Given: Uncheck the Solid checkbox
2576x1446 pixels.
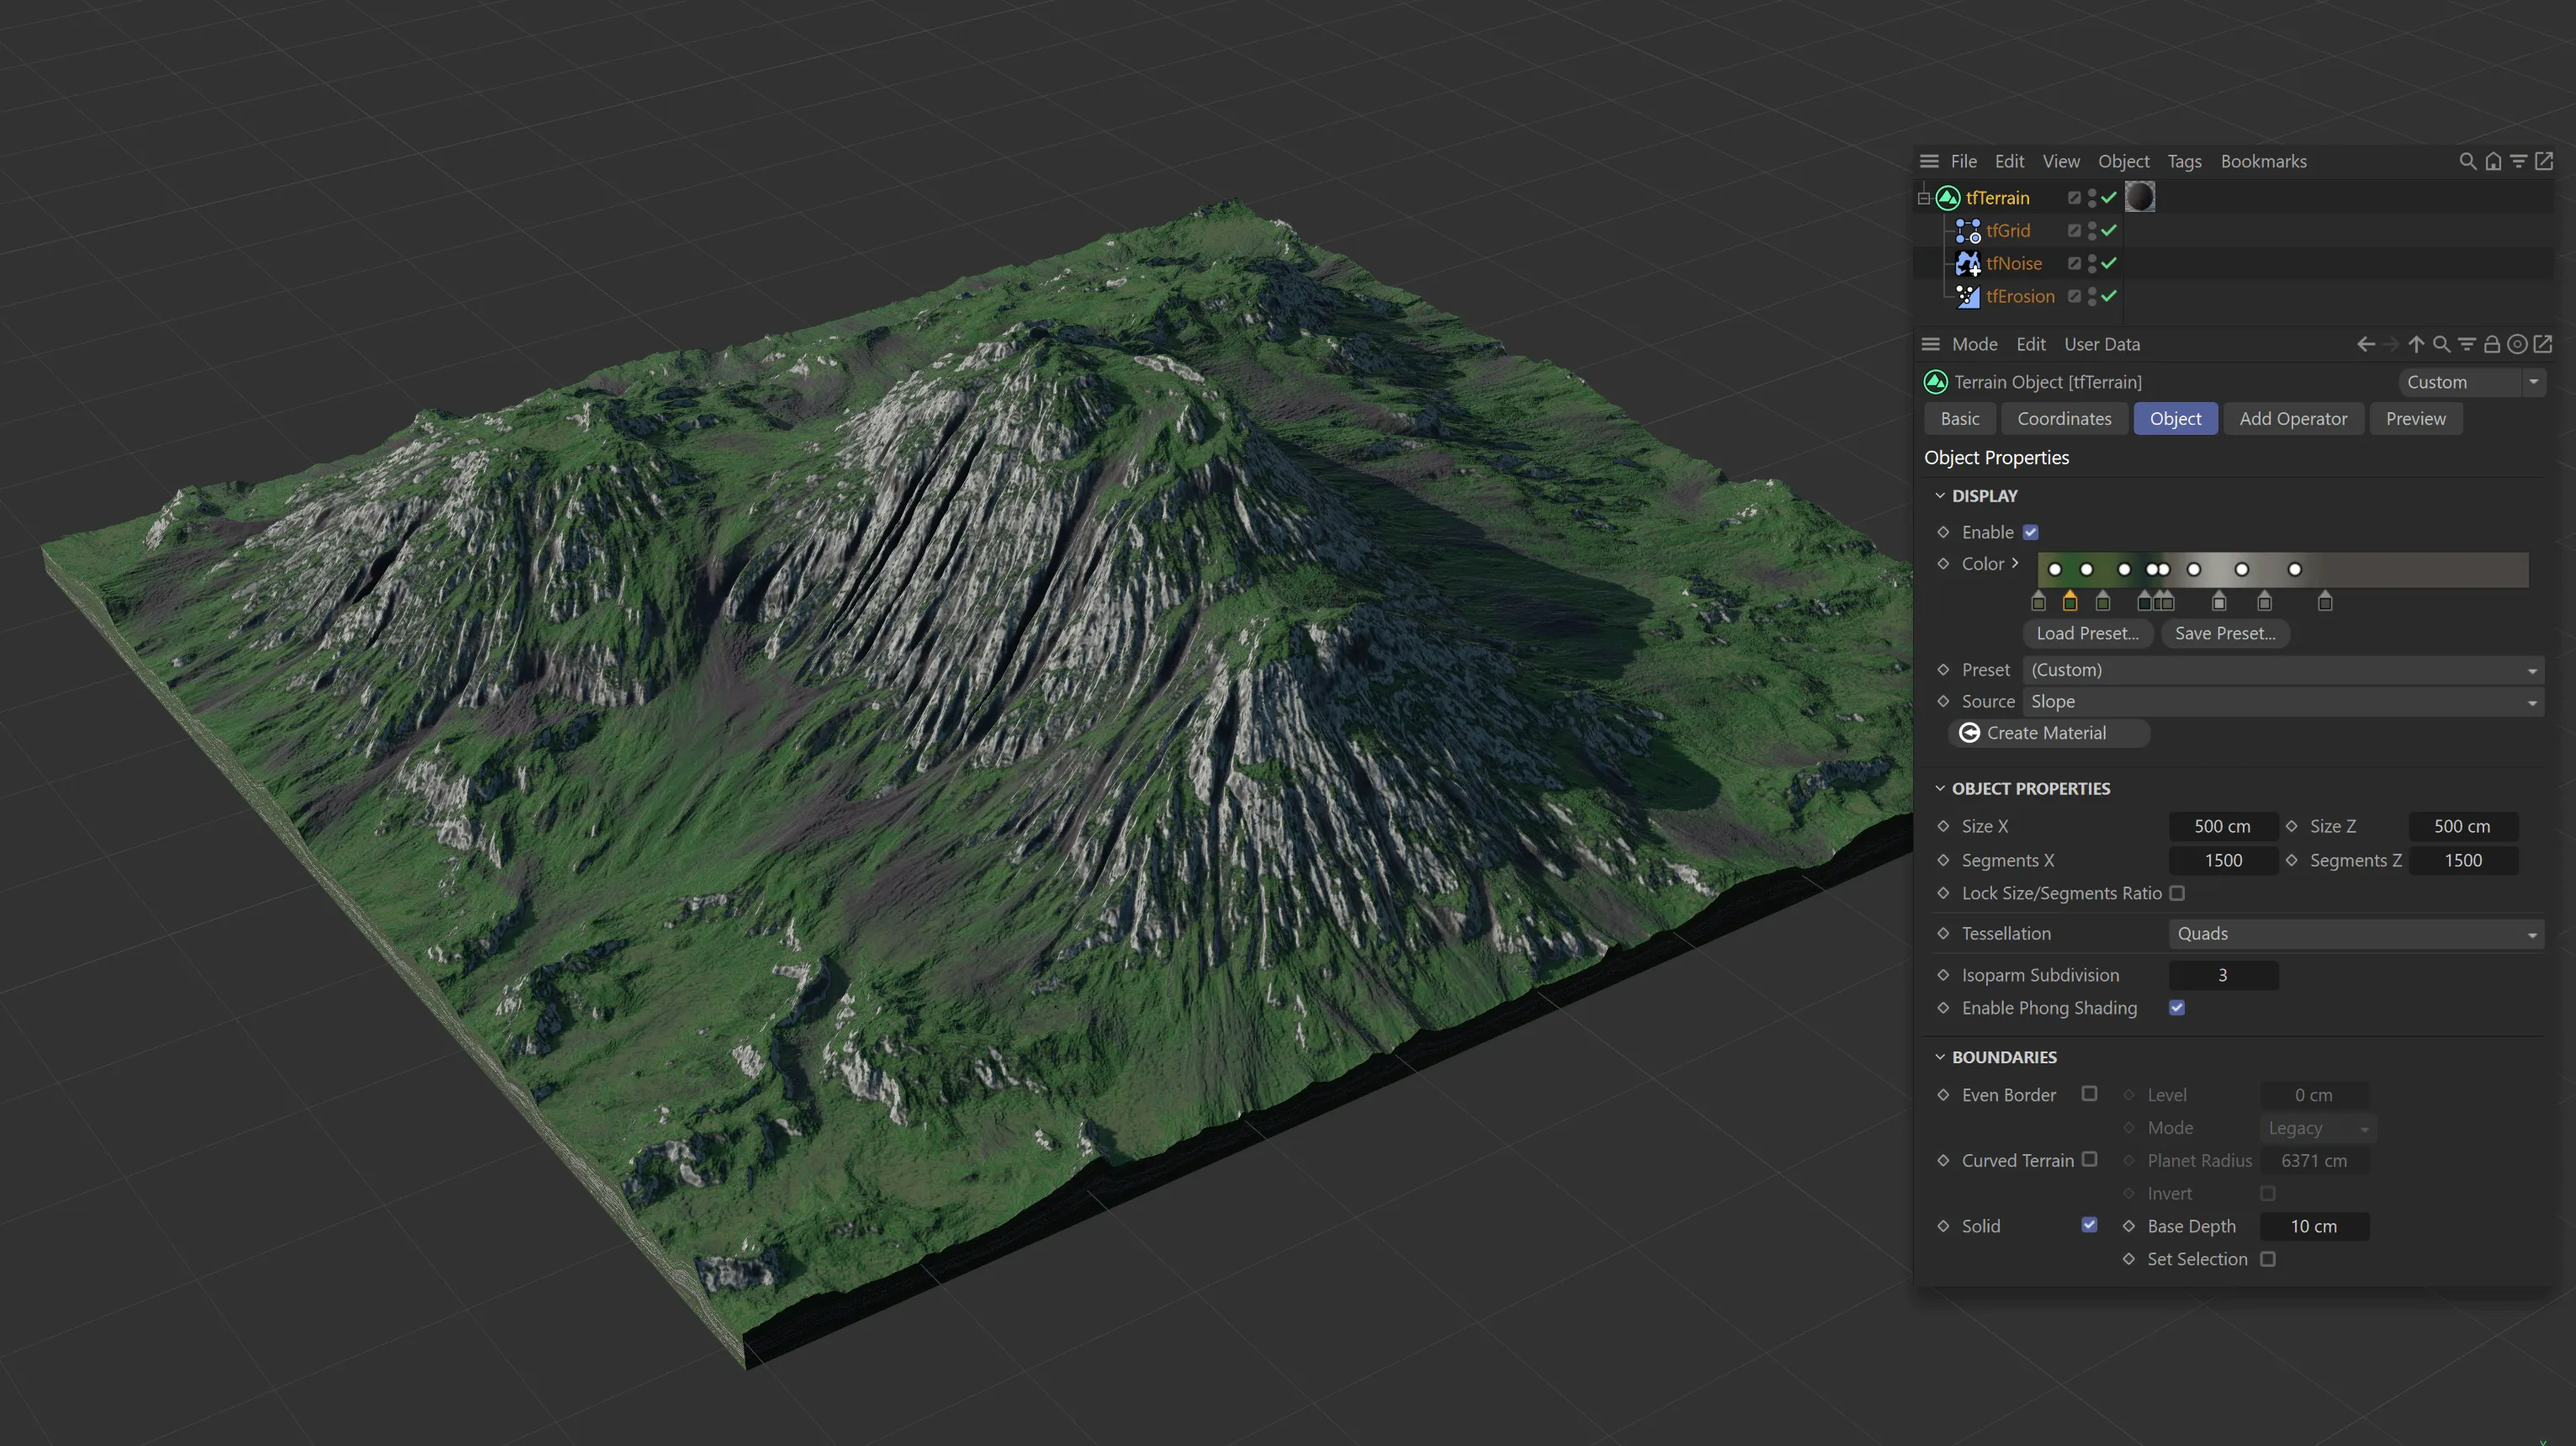Looking at the screenshot, I should 2089,1225.
